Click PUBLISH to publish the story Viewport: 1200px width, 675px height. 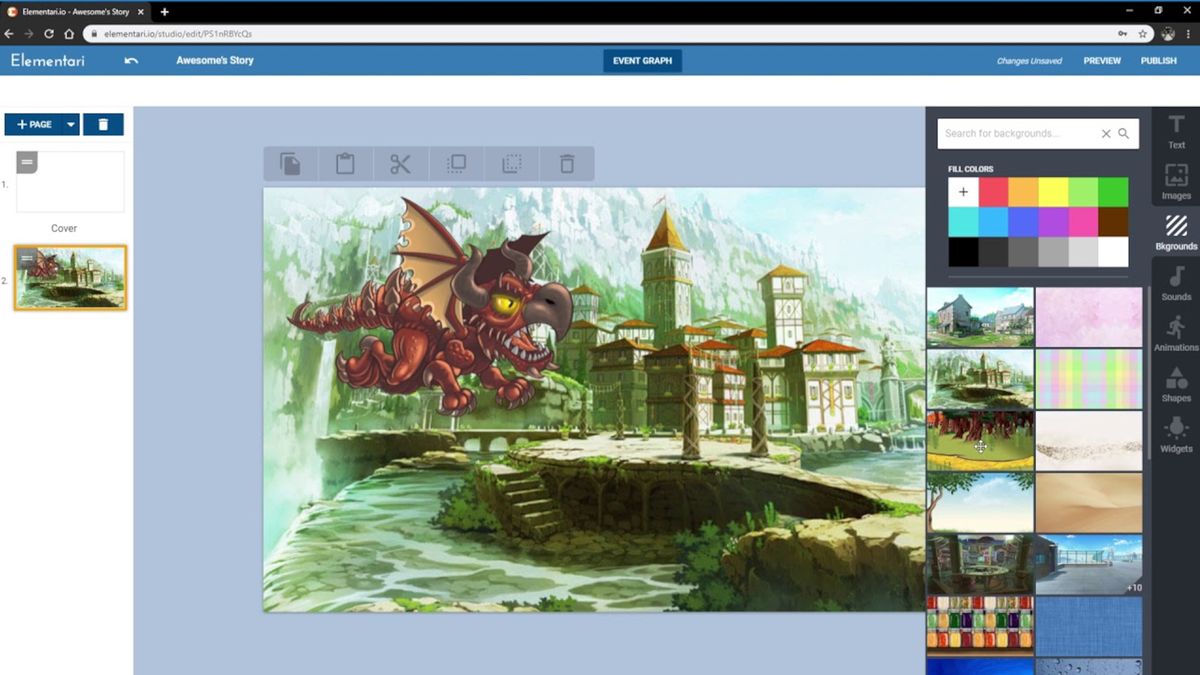1158,60
